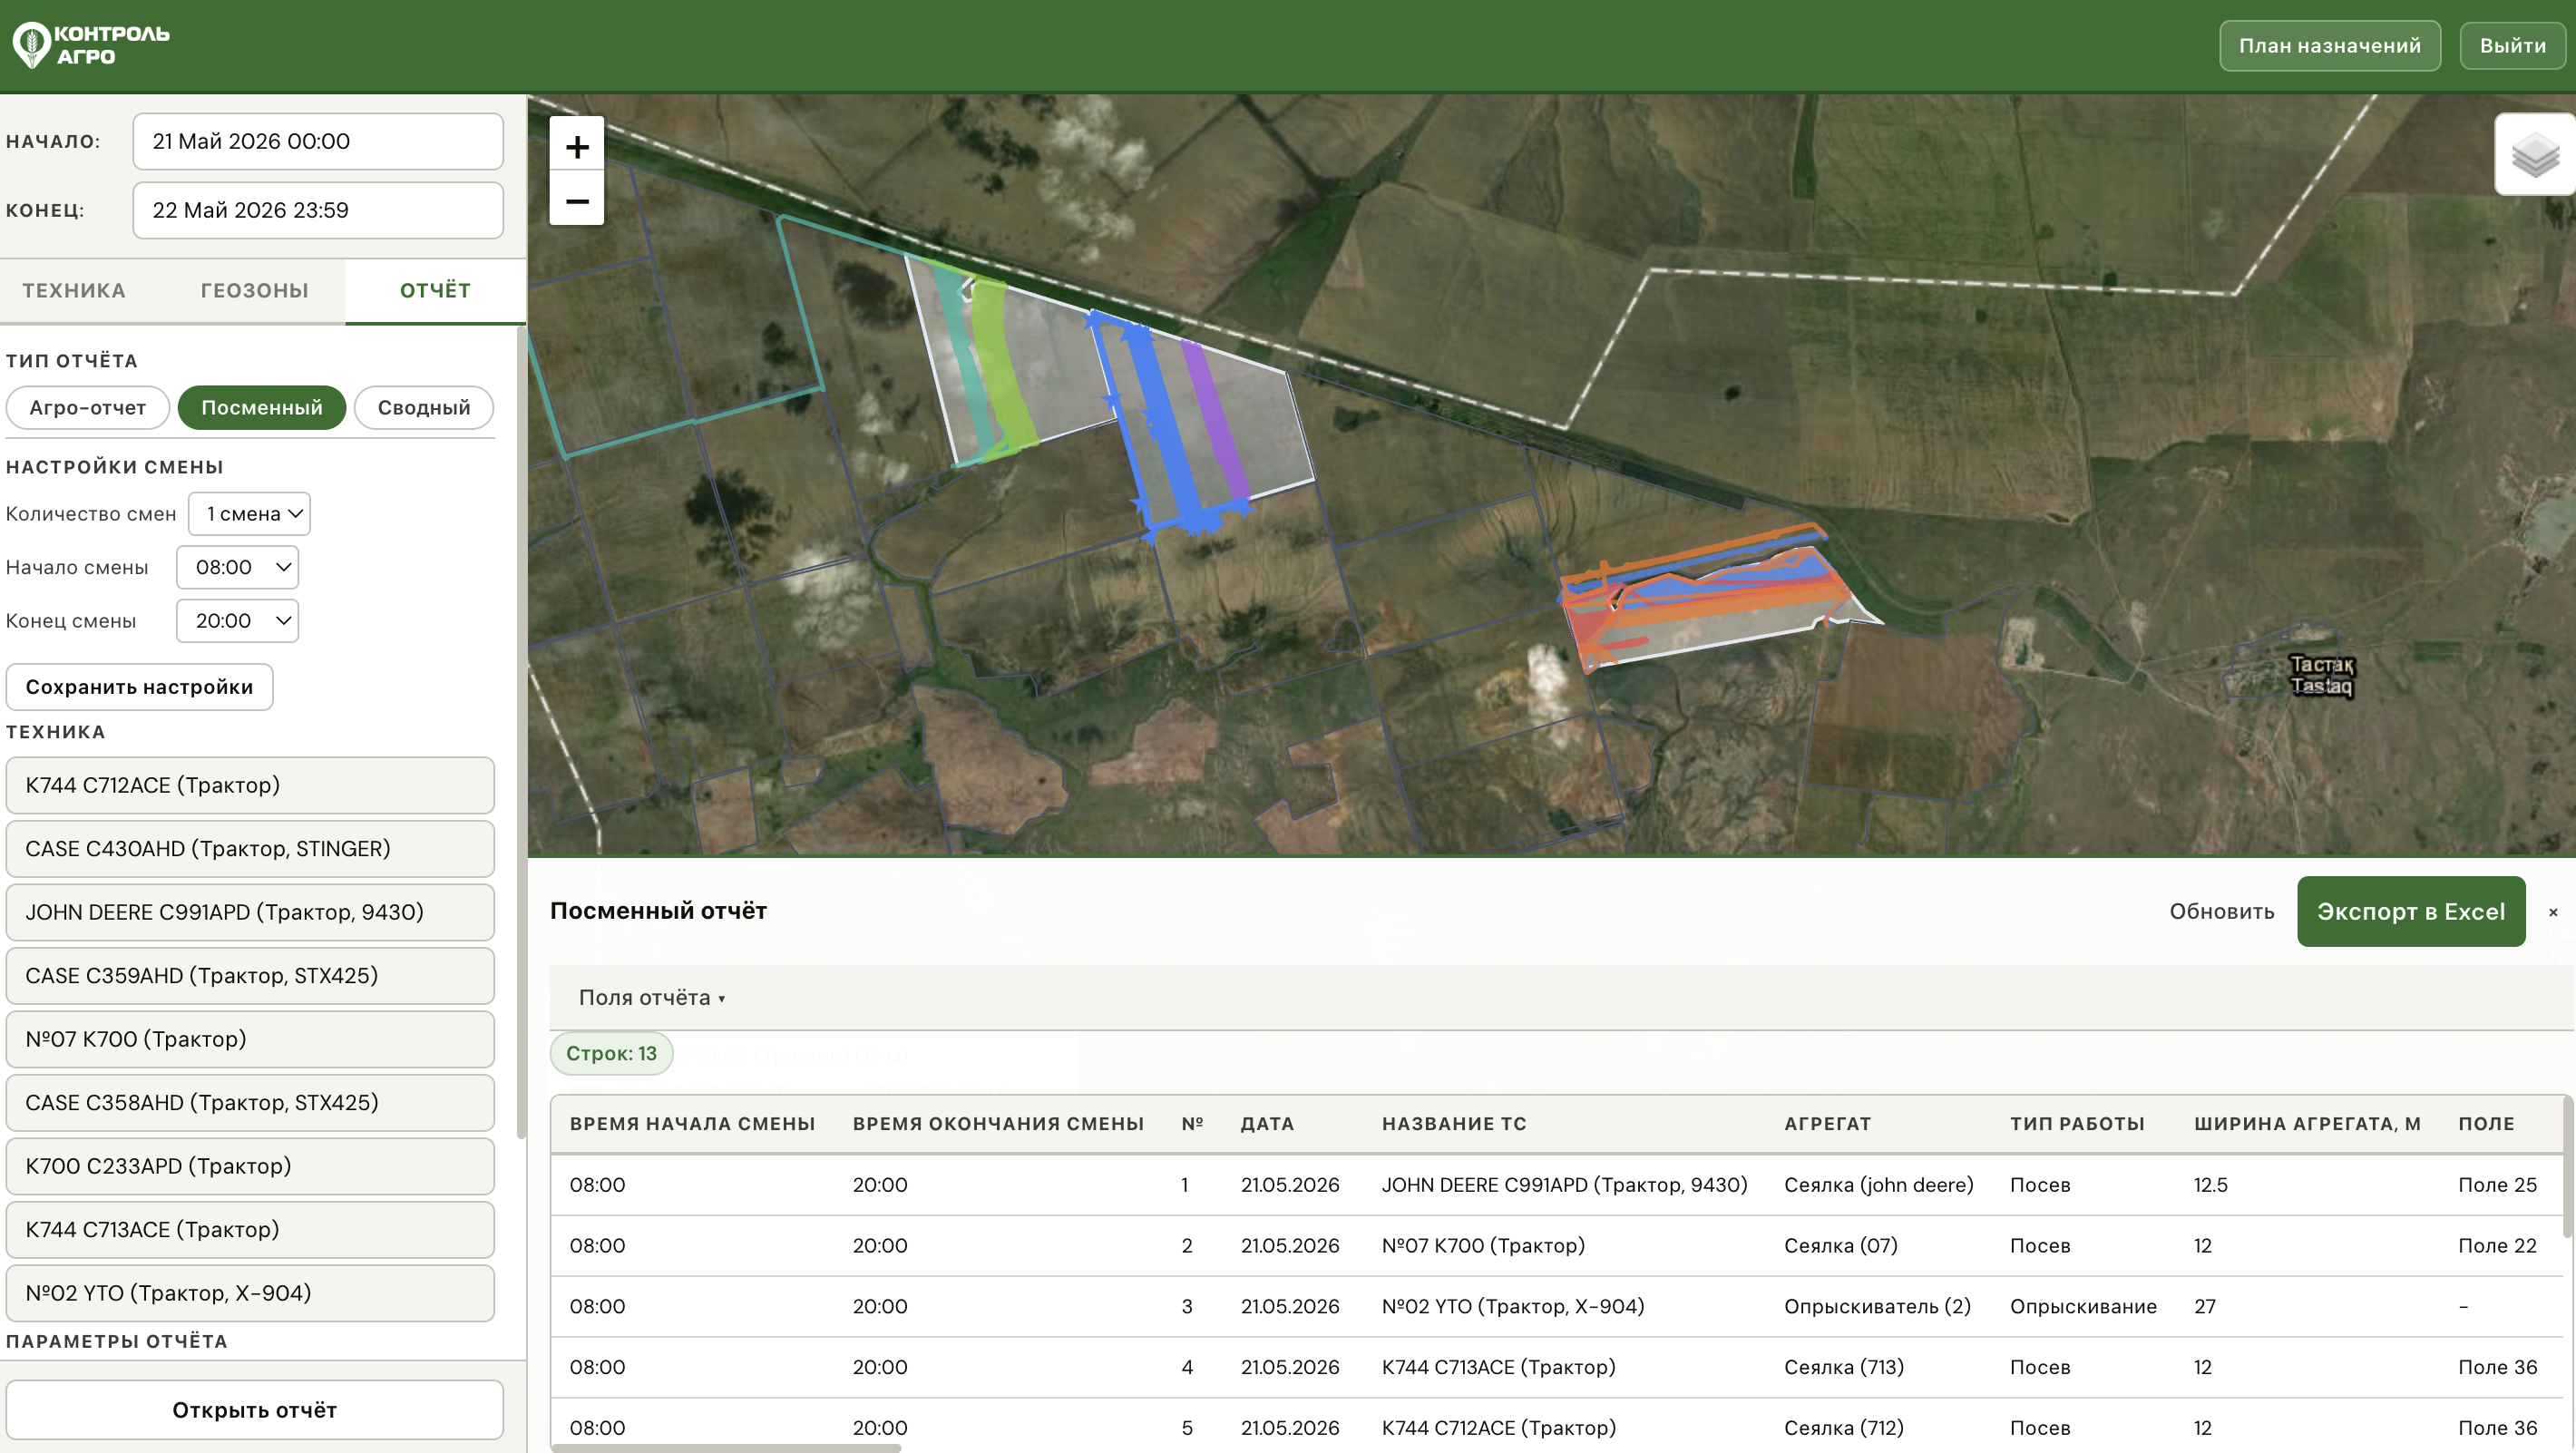This screenshot has width=2576, height=1453.
Task: Close the Посменный отчёт panel
Action: (x=2553, y=912)
